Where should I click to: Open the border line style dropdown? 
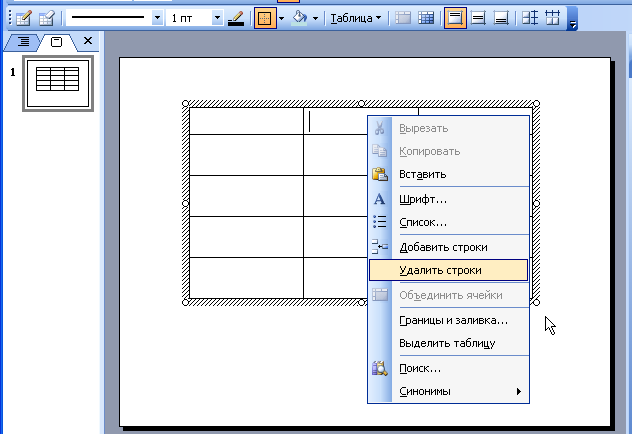point(157,18)
